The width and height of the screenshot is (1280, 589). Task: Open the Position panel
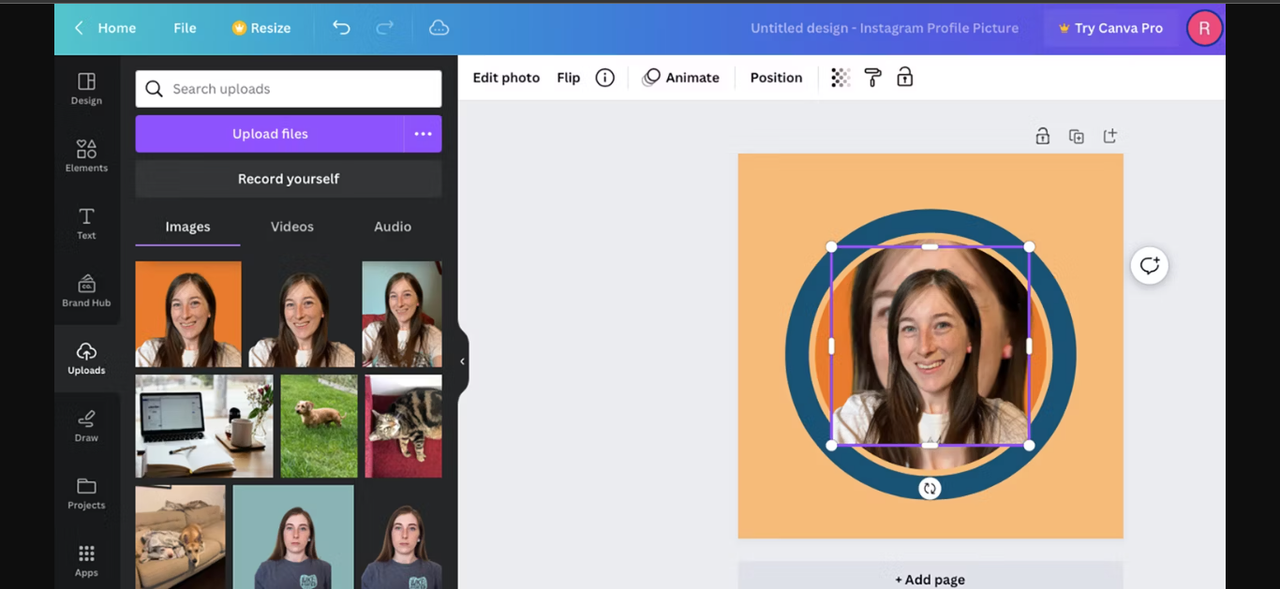[776, 77]
